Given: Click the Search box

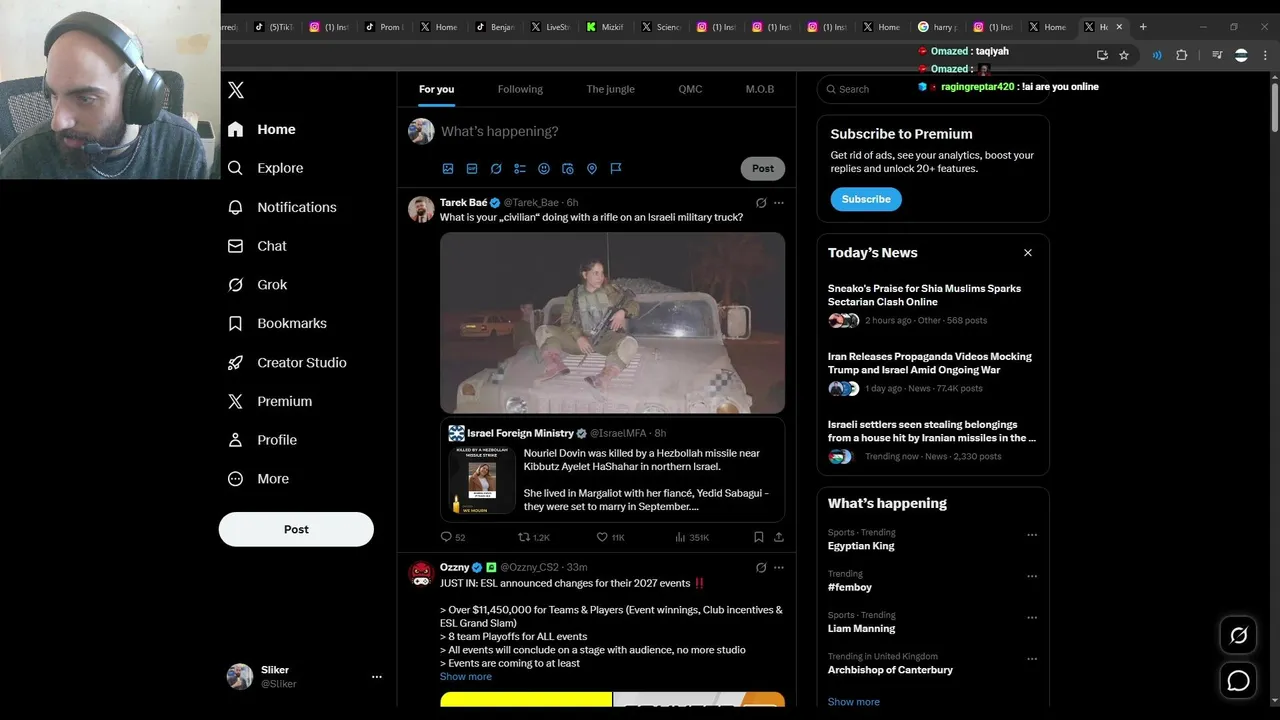Looking at the screenshot, I should [x=933, y=89].
